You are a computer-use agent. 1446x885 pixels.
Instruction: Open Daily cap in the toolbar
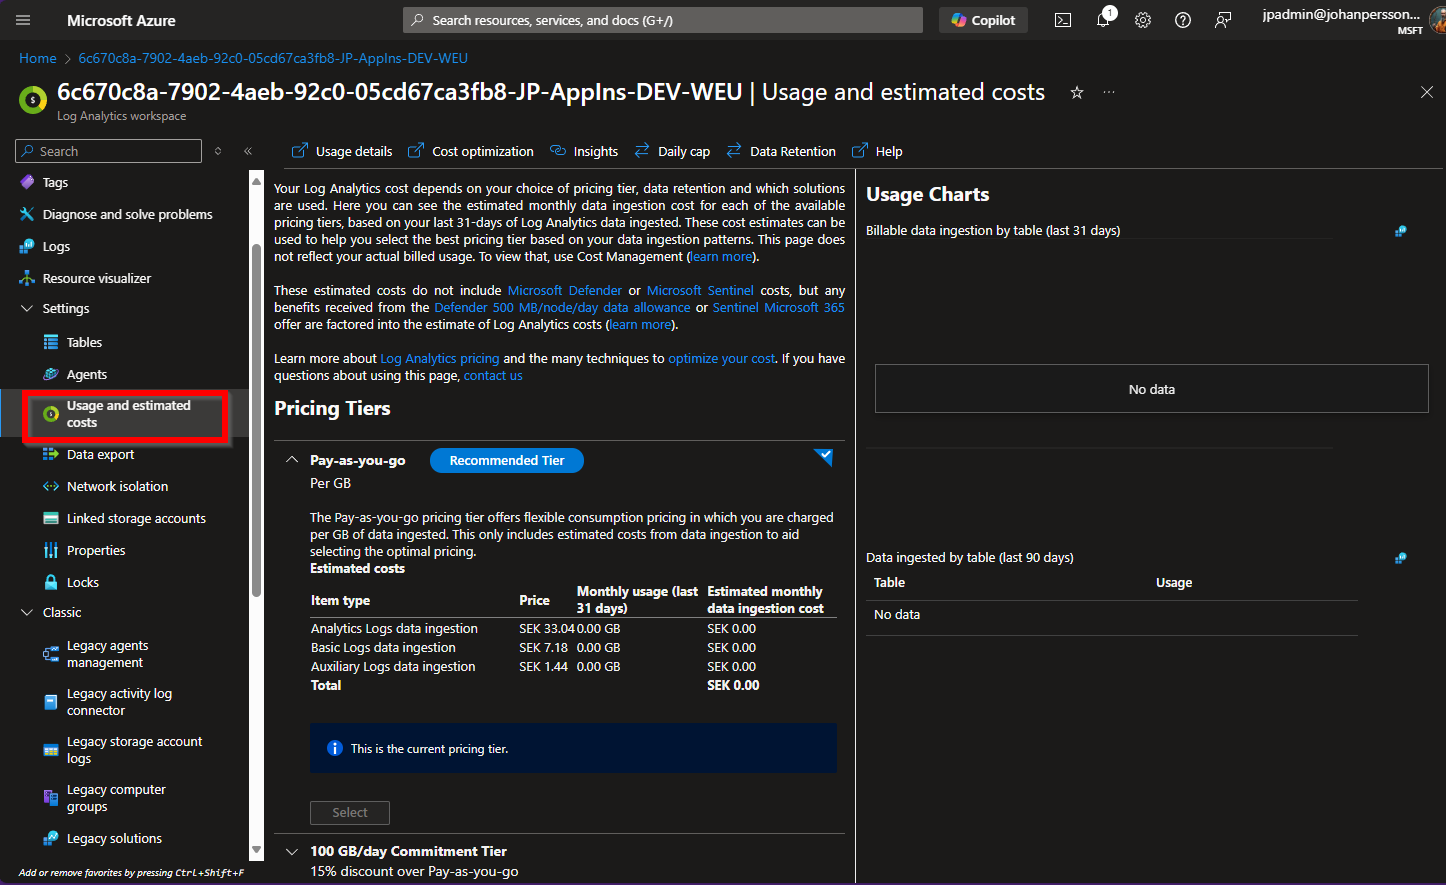point(672,151)
